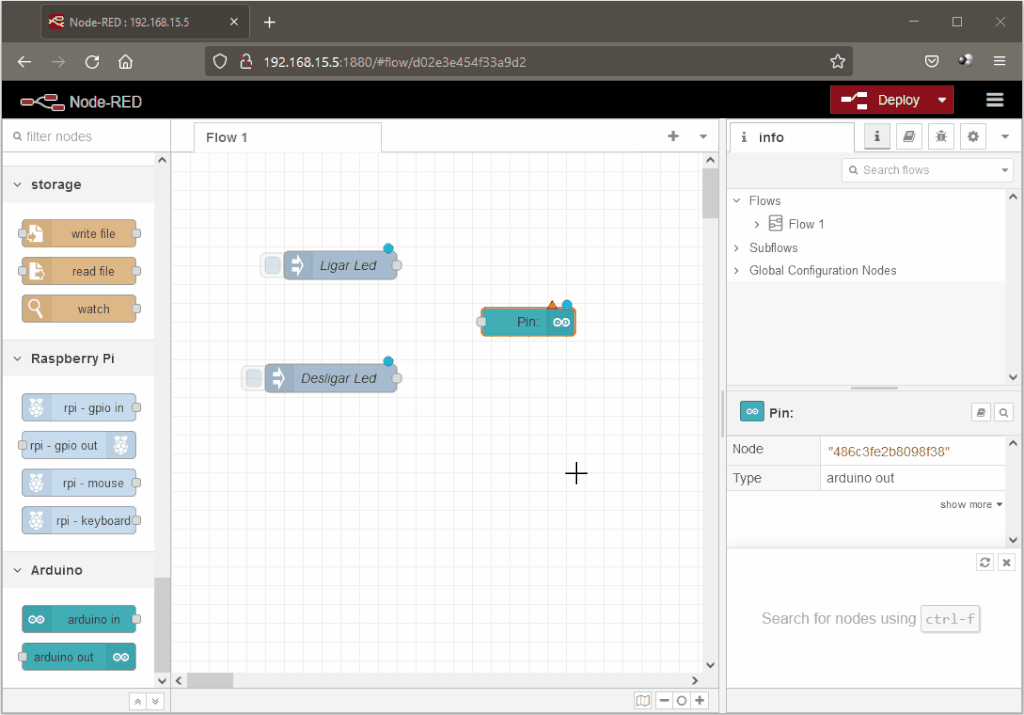This screenshot has width=1024, height=715.
Task: Collapse all palette categories
Action: click(137, 701)
